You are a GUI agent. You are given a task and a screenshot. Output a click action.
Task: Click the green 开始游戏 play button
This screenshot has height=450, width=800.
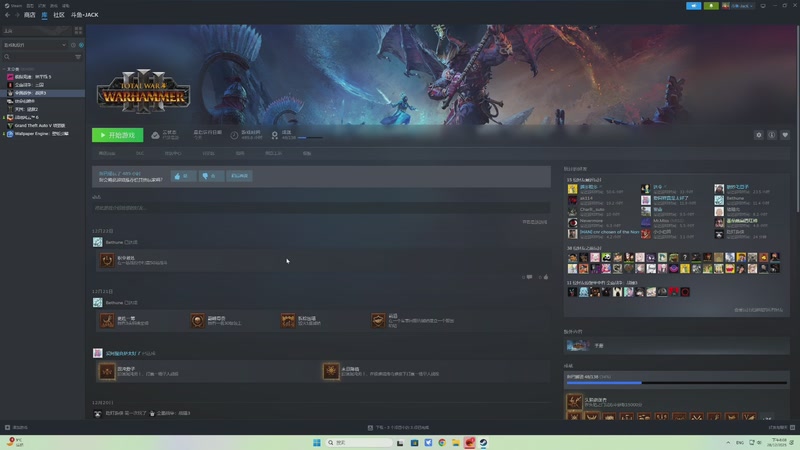tap(117, 135)
